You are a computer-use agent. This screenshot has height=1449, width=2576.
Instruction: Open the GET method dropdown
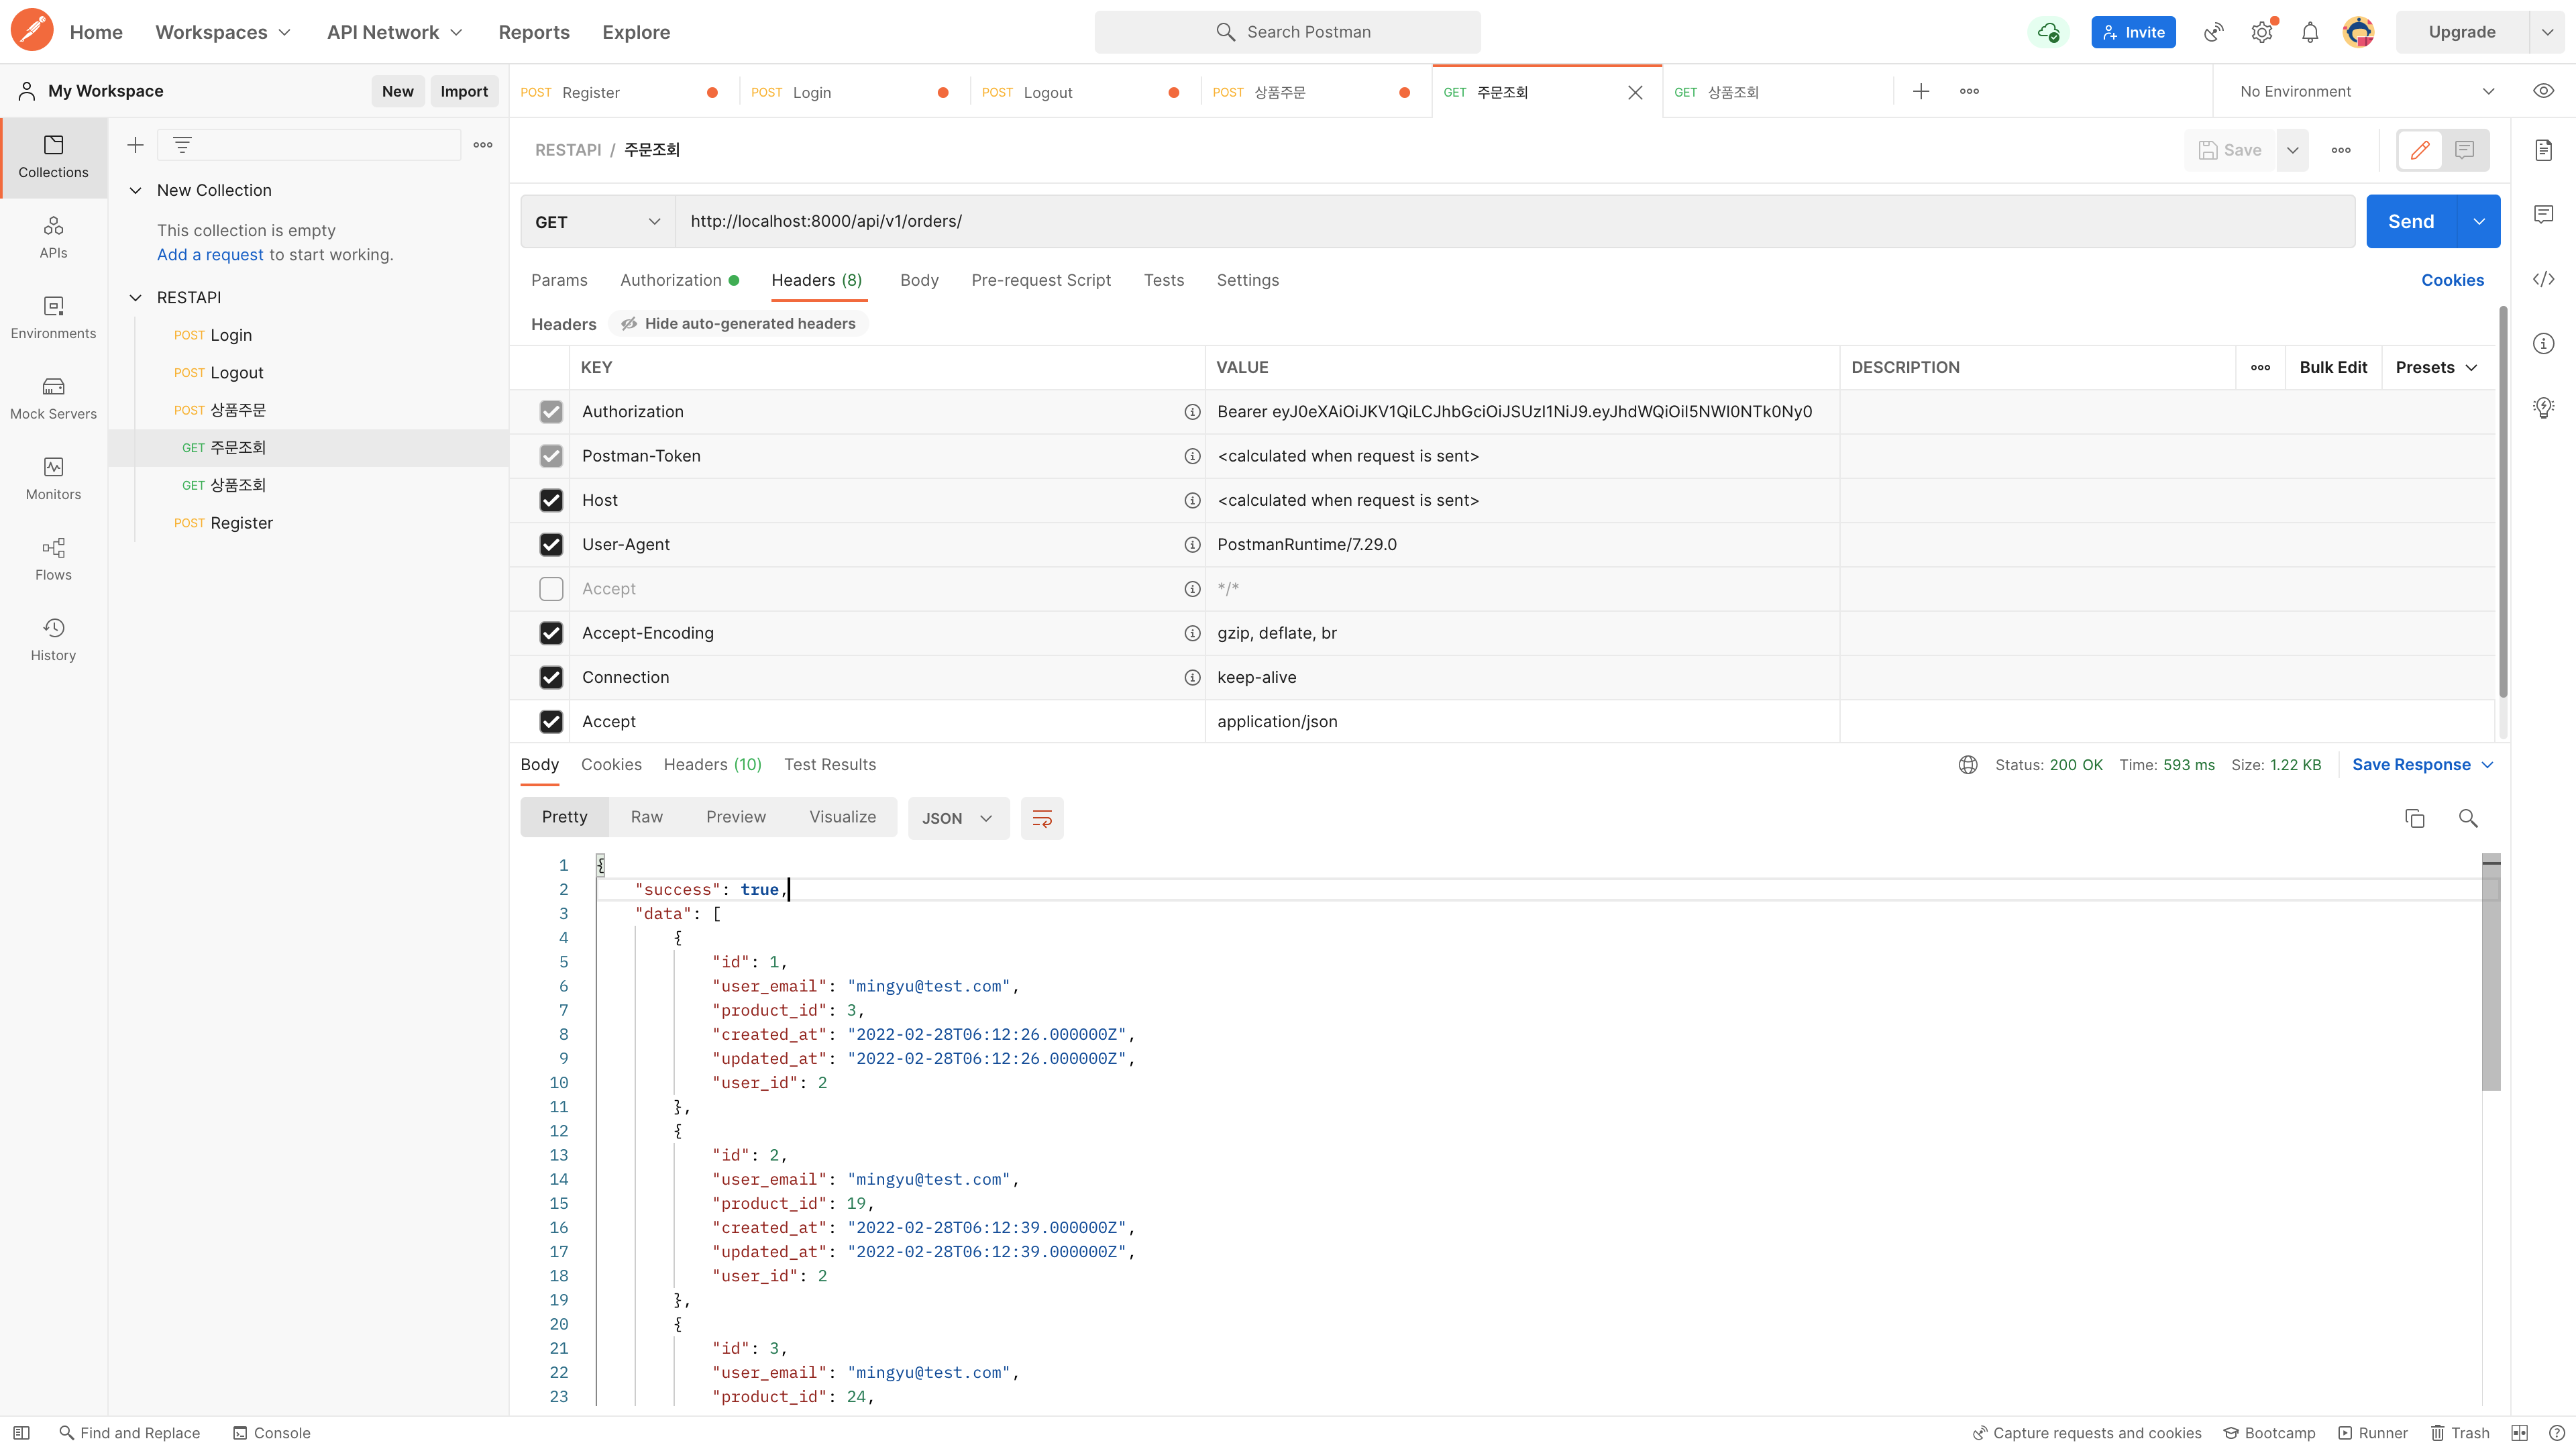click(597, 222)
